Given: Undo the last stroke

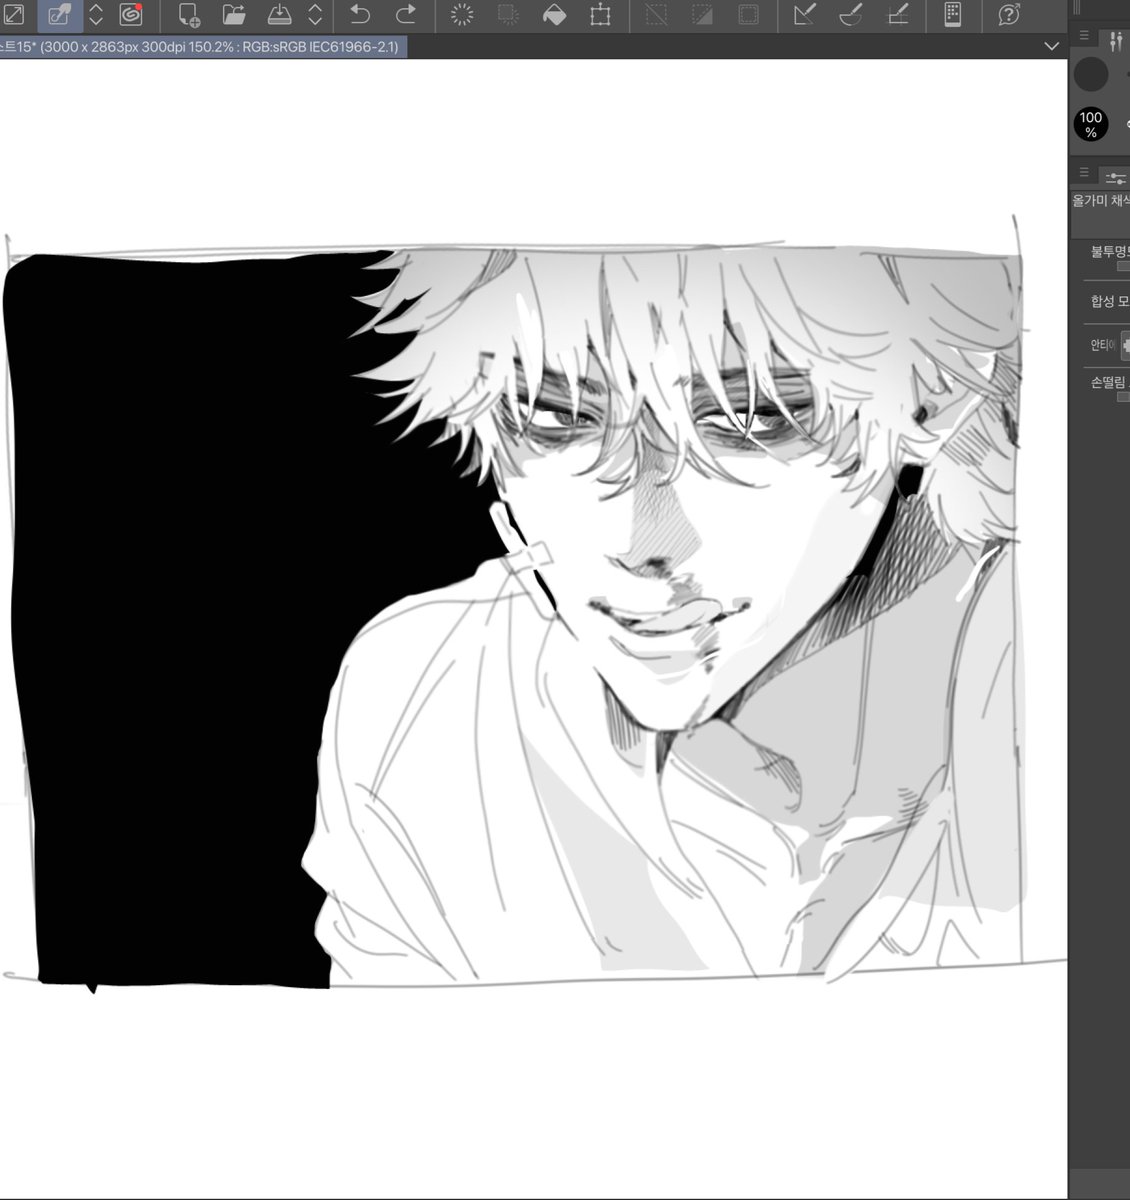Looking at the screenshot, I should [x=360, y=15].
